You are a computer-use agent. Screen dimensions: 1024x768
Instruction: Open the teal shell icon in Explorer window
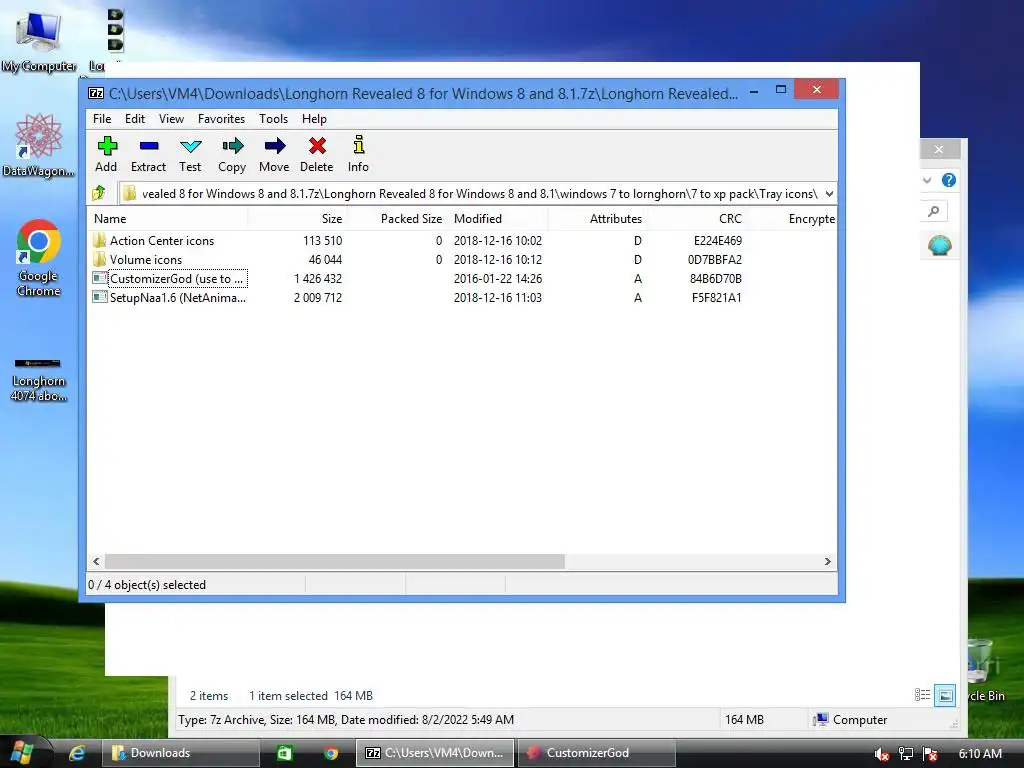pos(939,246)
